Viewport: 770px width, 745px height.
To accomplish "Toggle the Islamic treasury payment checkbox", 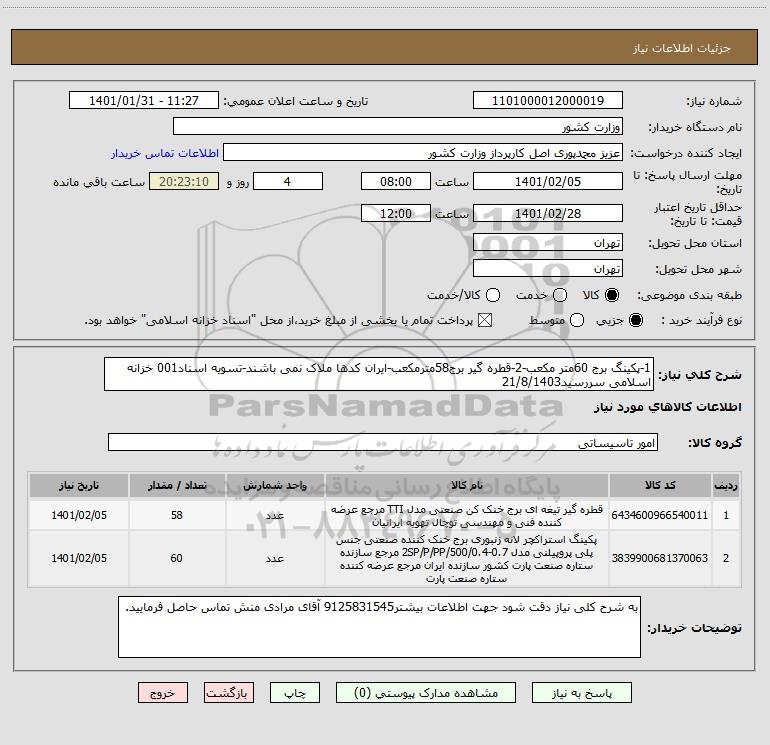I will (x=485, y=320).
